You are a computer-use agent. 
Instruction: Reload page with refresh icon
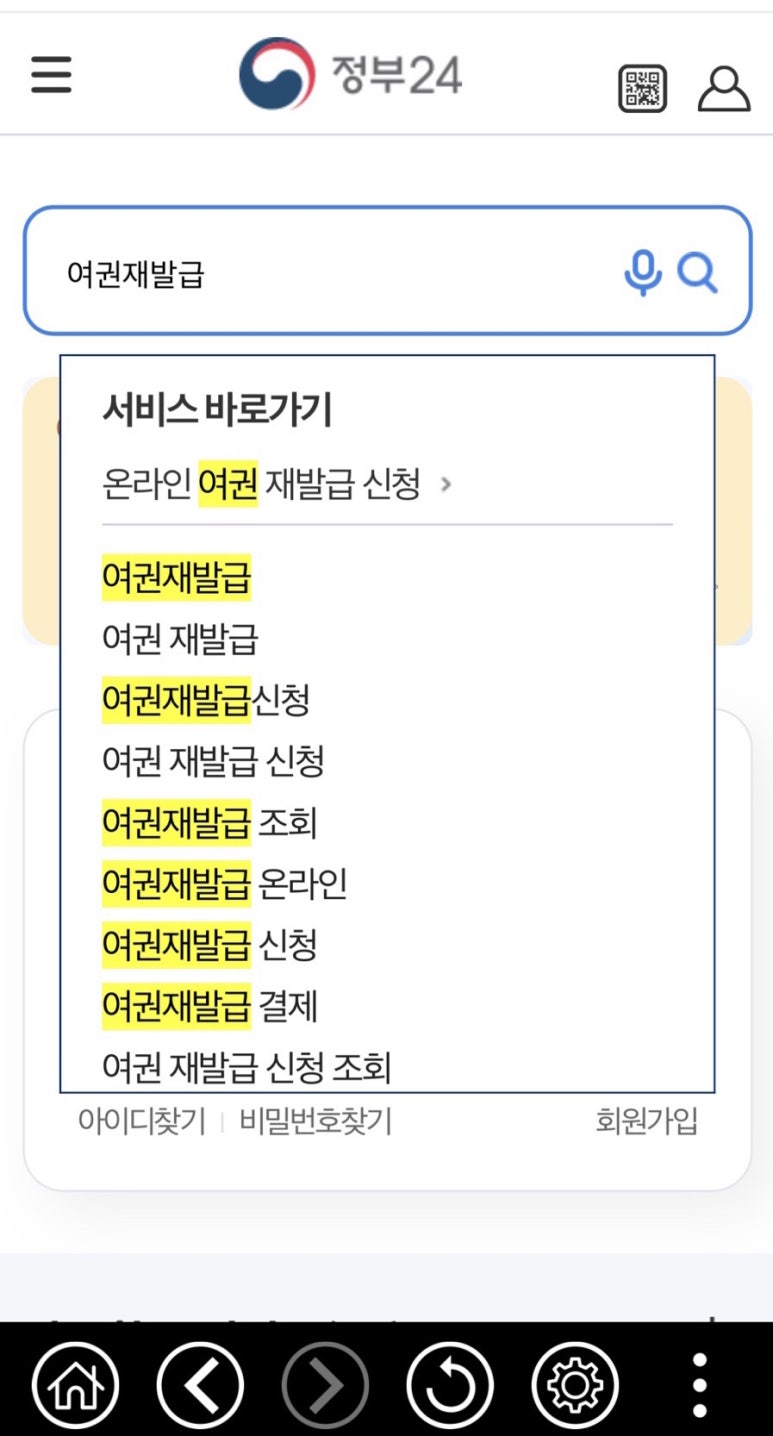[x=450, y=1385]
